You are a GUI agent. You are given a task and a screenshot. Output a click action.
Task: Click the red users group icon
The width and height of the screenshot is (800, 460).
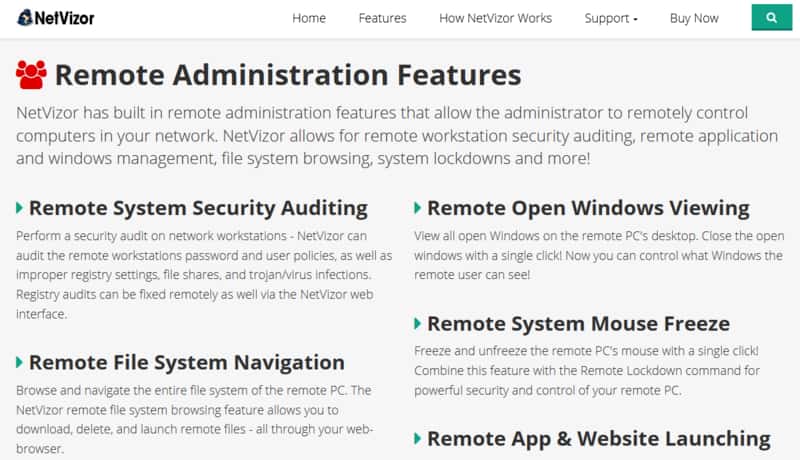pyautogui.click(x=31, y=75)
